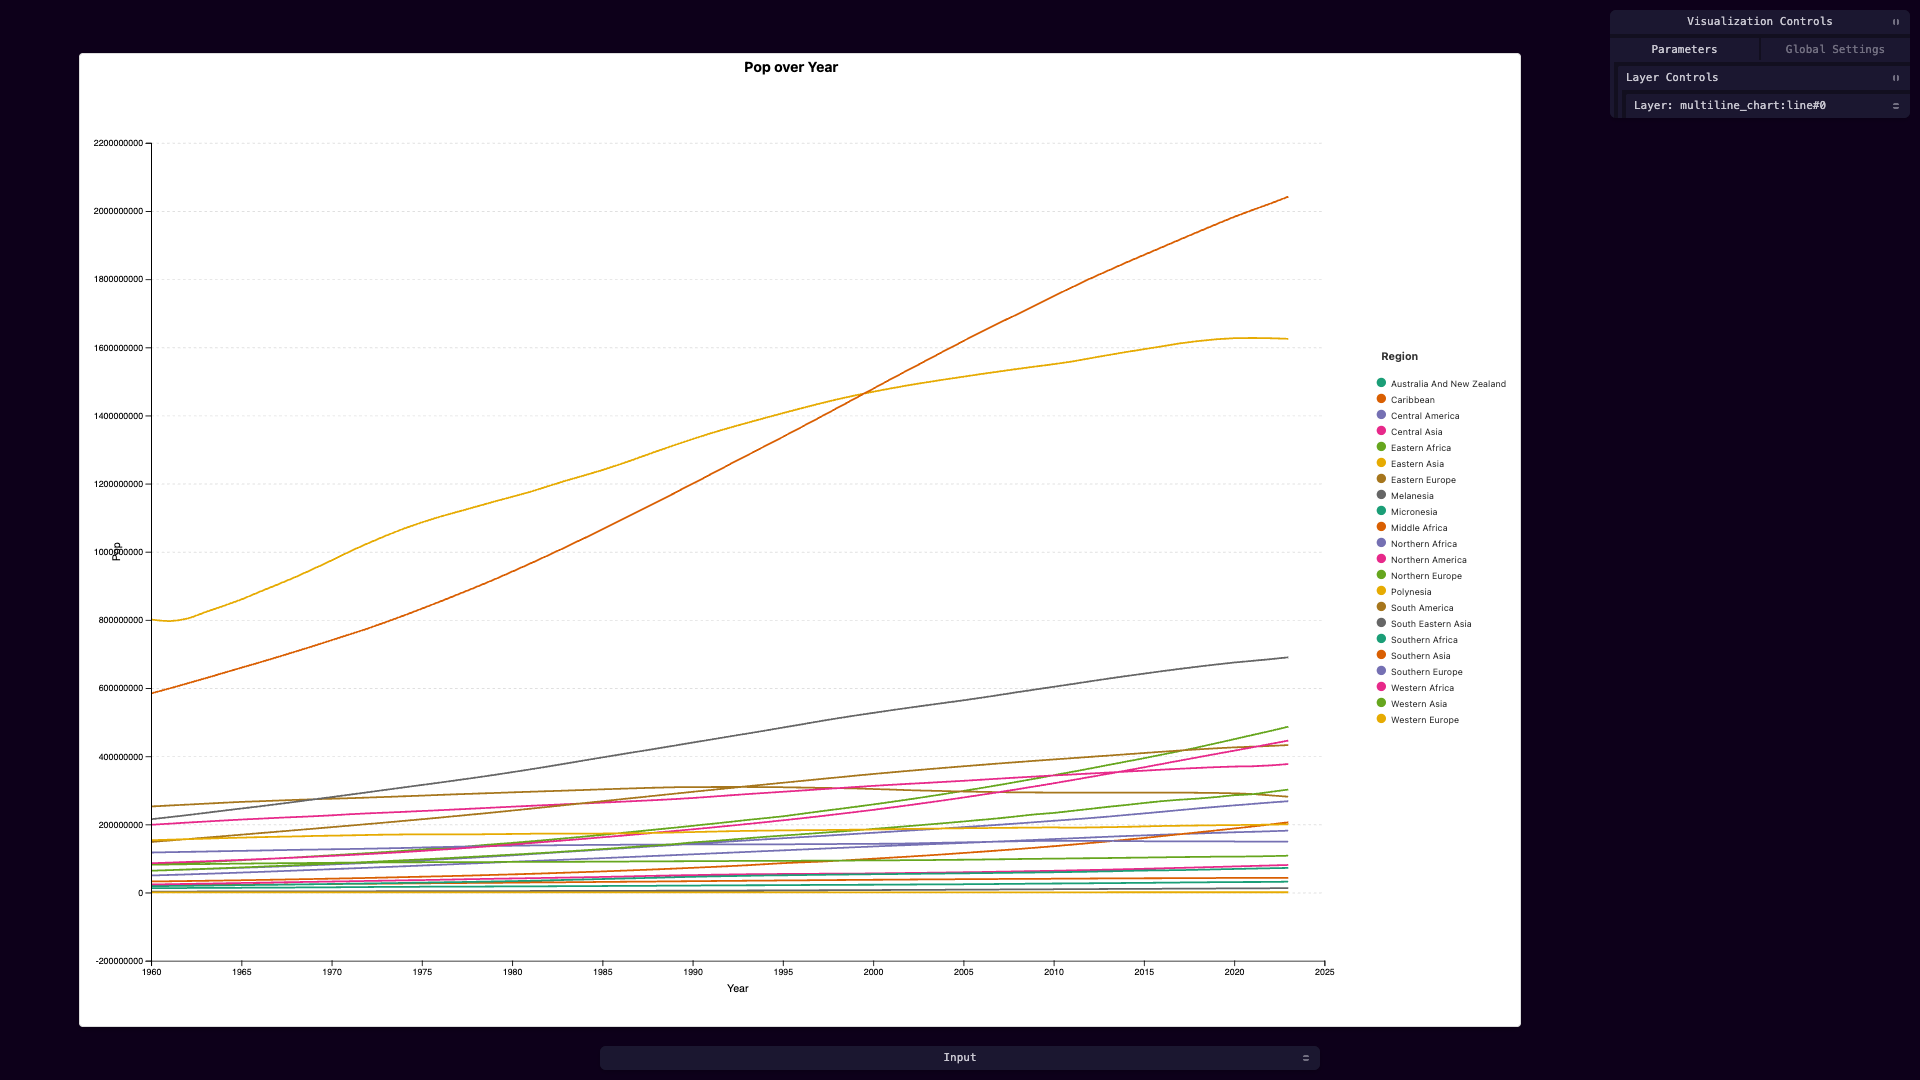Select the Central America legend entry
This screenshot has width=1920, height=1080.
point(1418,416)
